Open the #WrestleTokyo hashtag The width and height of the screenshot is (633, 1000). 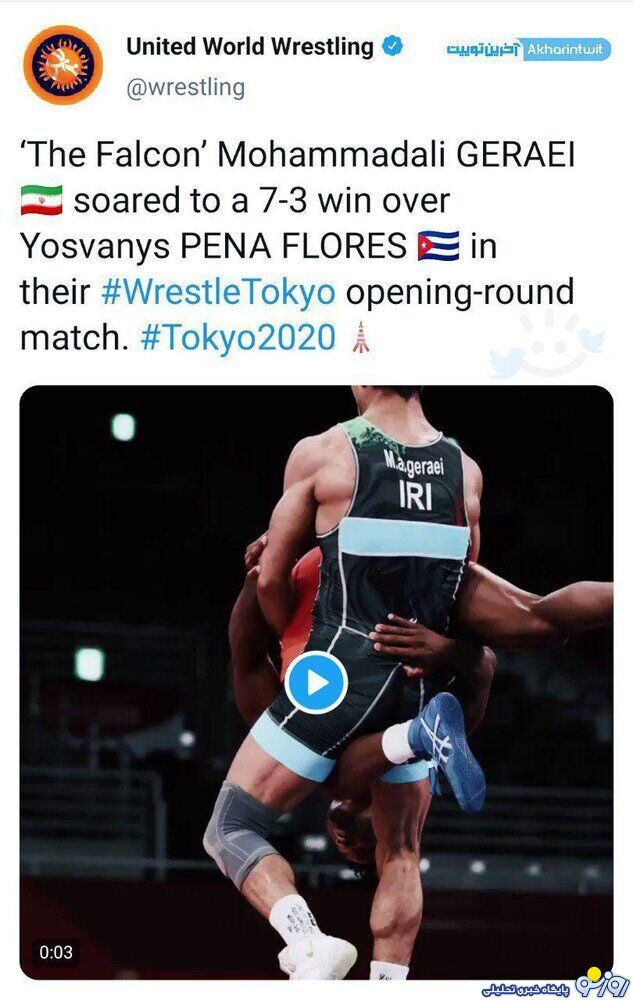[218, 292]
